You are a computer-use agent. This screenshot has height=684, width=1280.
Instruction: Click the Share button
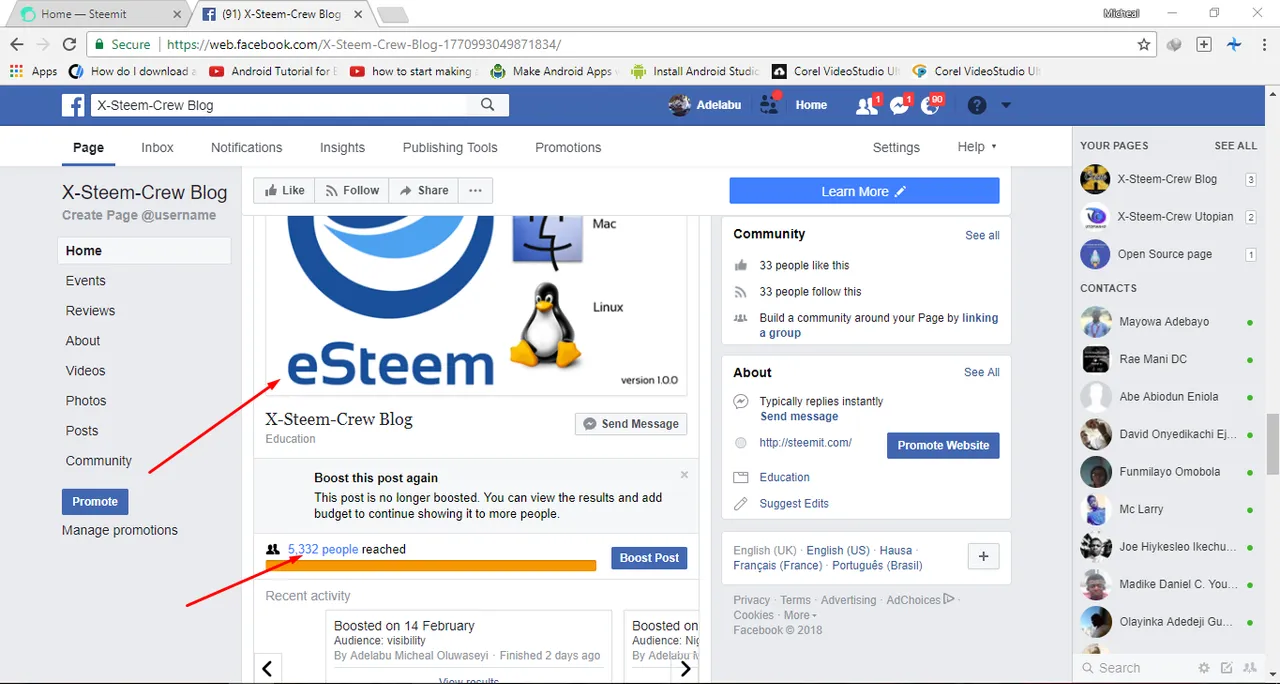click(424, 190)
